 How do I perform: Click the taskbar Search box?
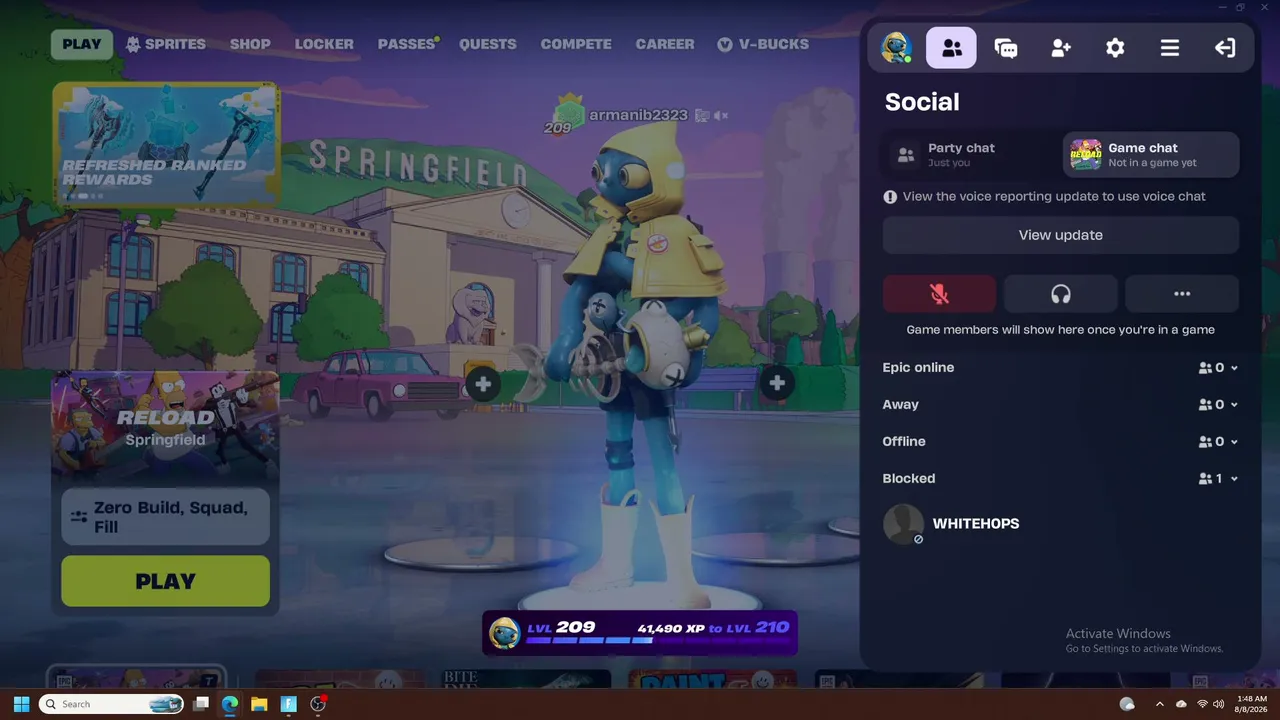tap(111, 704)
